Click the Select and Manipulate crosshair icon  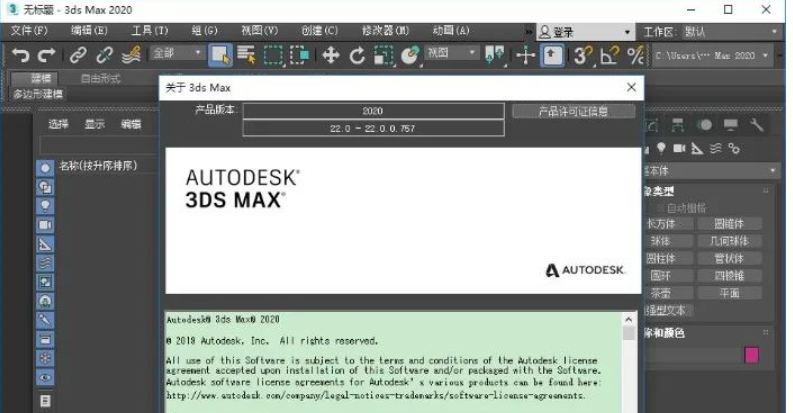coord(526,55)
